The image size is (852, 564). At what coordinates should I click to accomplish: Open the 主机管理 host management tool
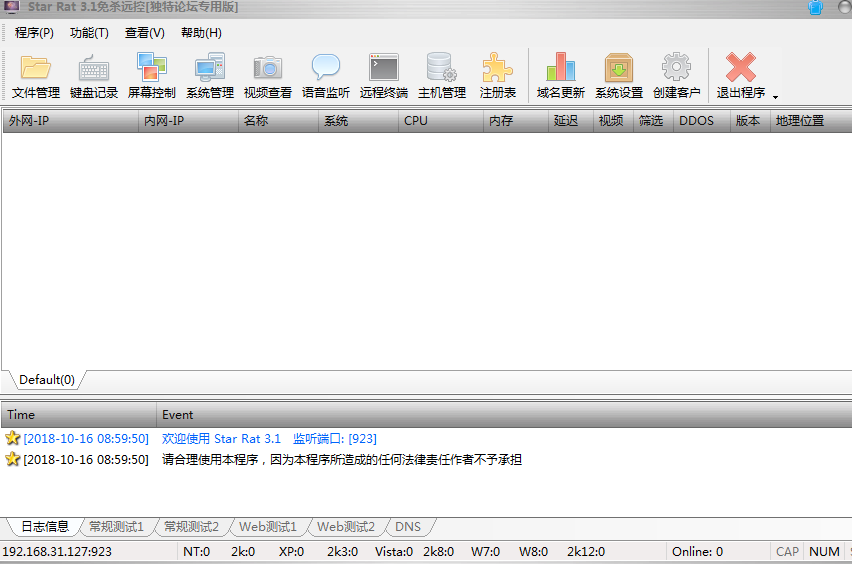pos(442,76)
